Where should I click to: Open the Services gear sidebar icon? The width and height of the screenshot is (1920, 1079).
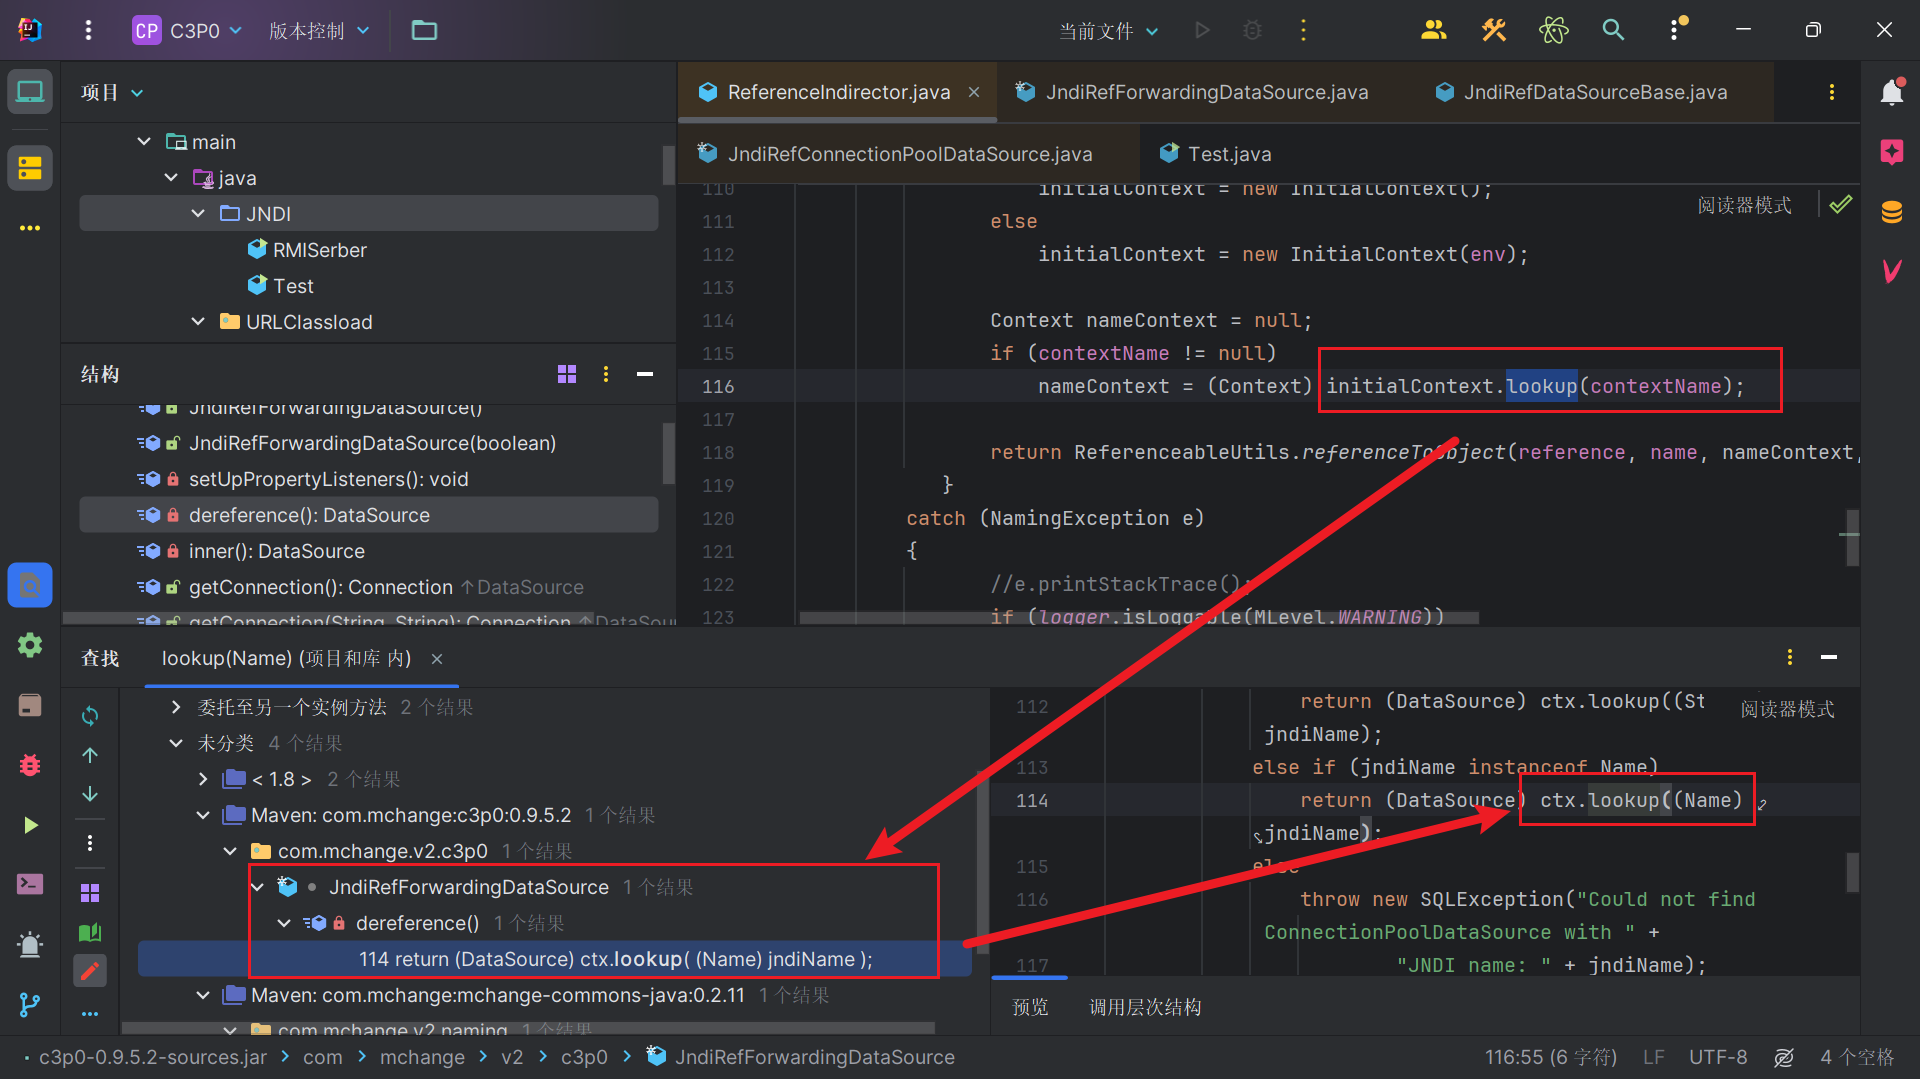click(x=30, y=645)
